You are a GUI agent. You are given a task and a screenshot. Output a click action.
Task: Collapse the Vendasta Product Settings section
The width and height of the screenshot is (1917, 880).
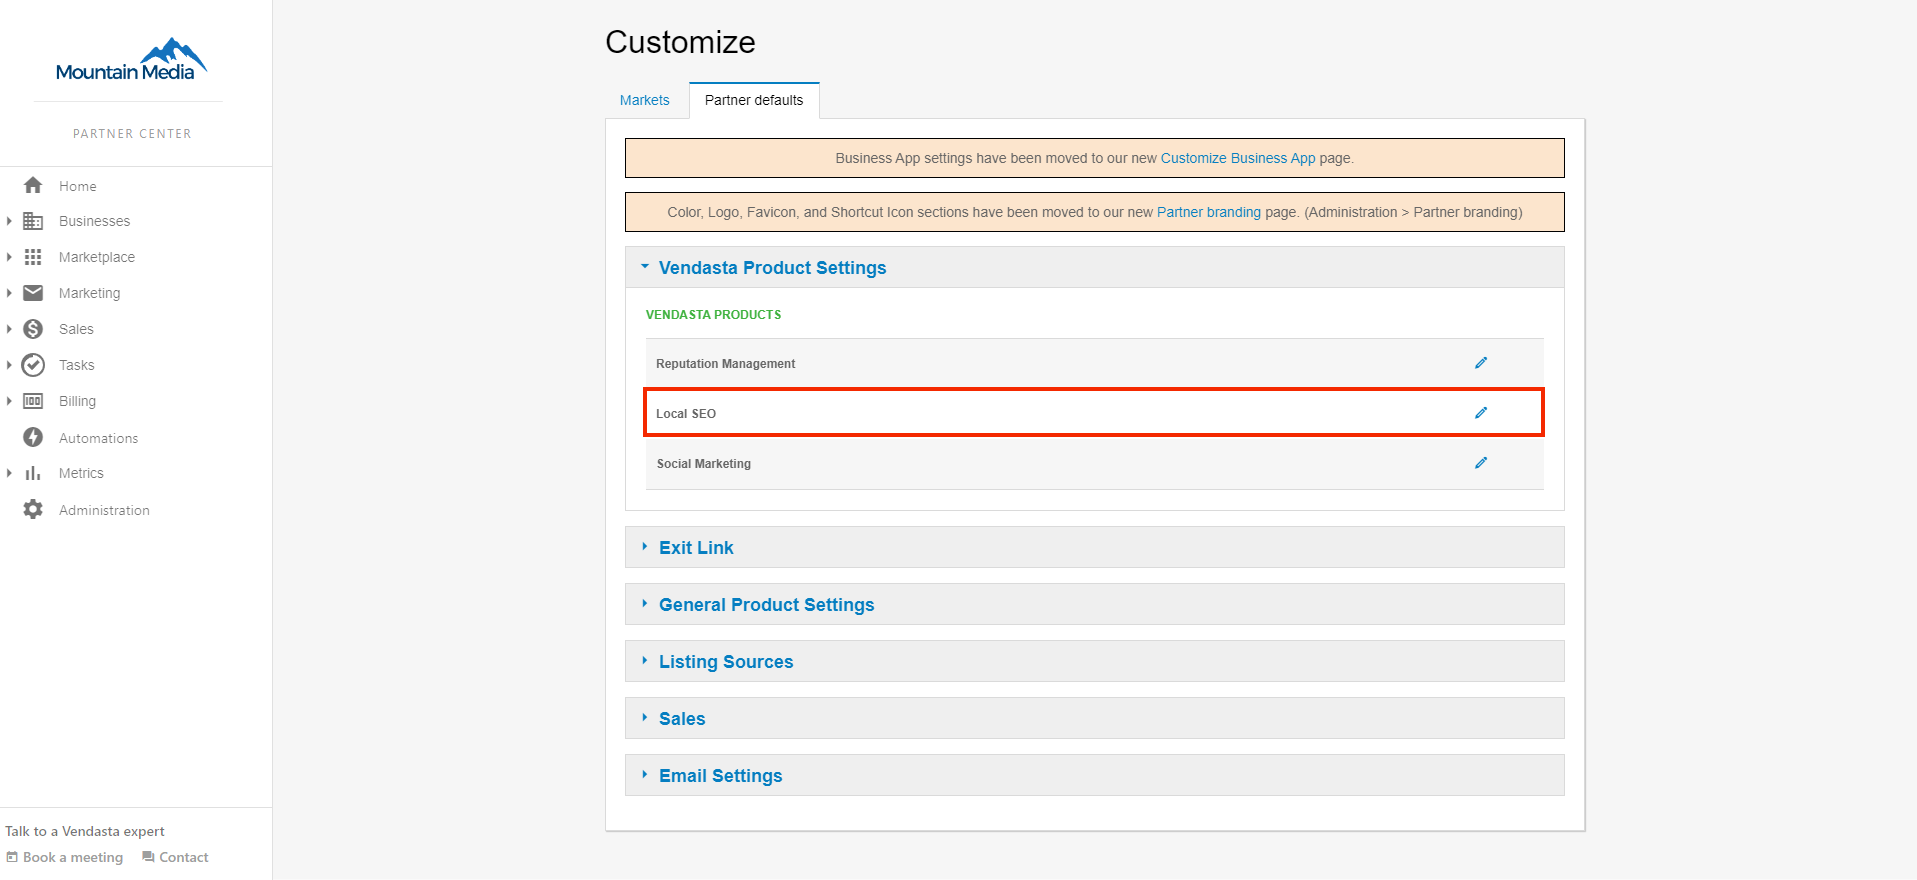click(1094, 267)
